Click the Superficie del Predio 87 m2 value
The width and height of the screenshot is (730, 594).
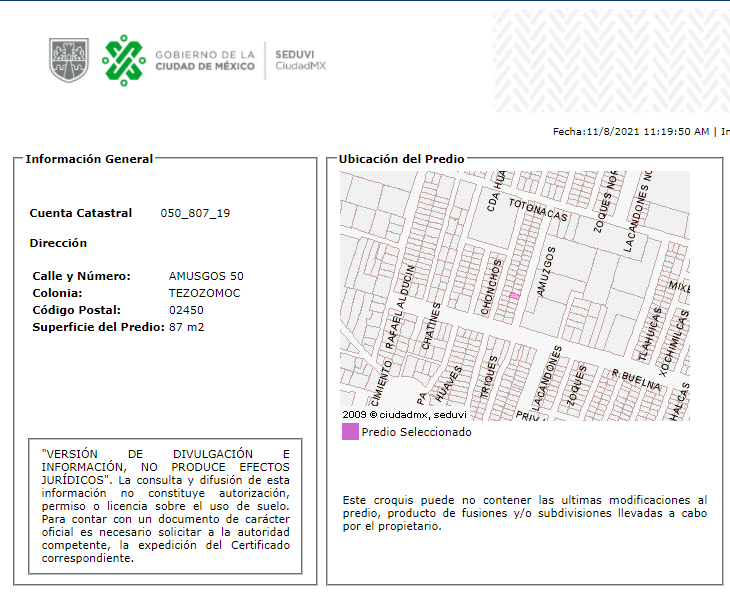pos(187,327)
